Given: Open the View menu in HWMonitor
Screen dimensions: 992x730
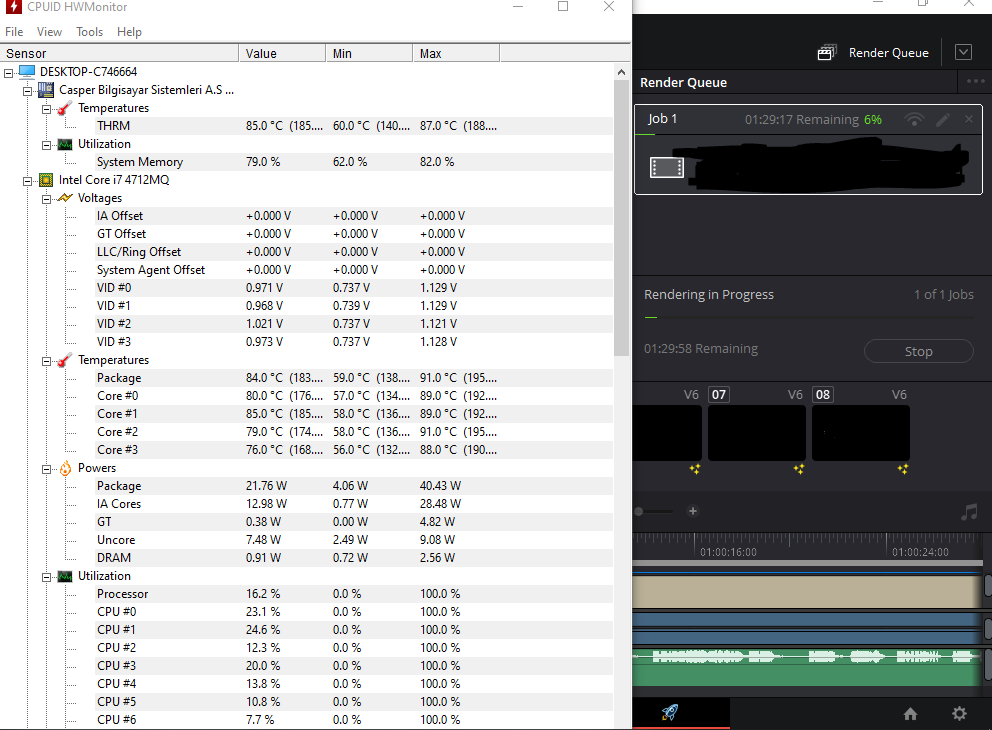Looking at the screenshot, I should click(x=49, y=32).
